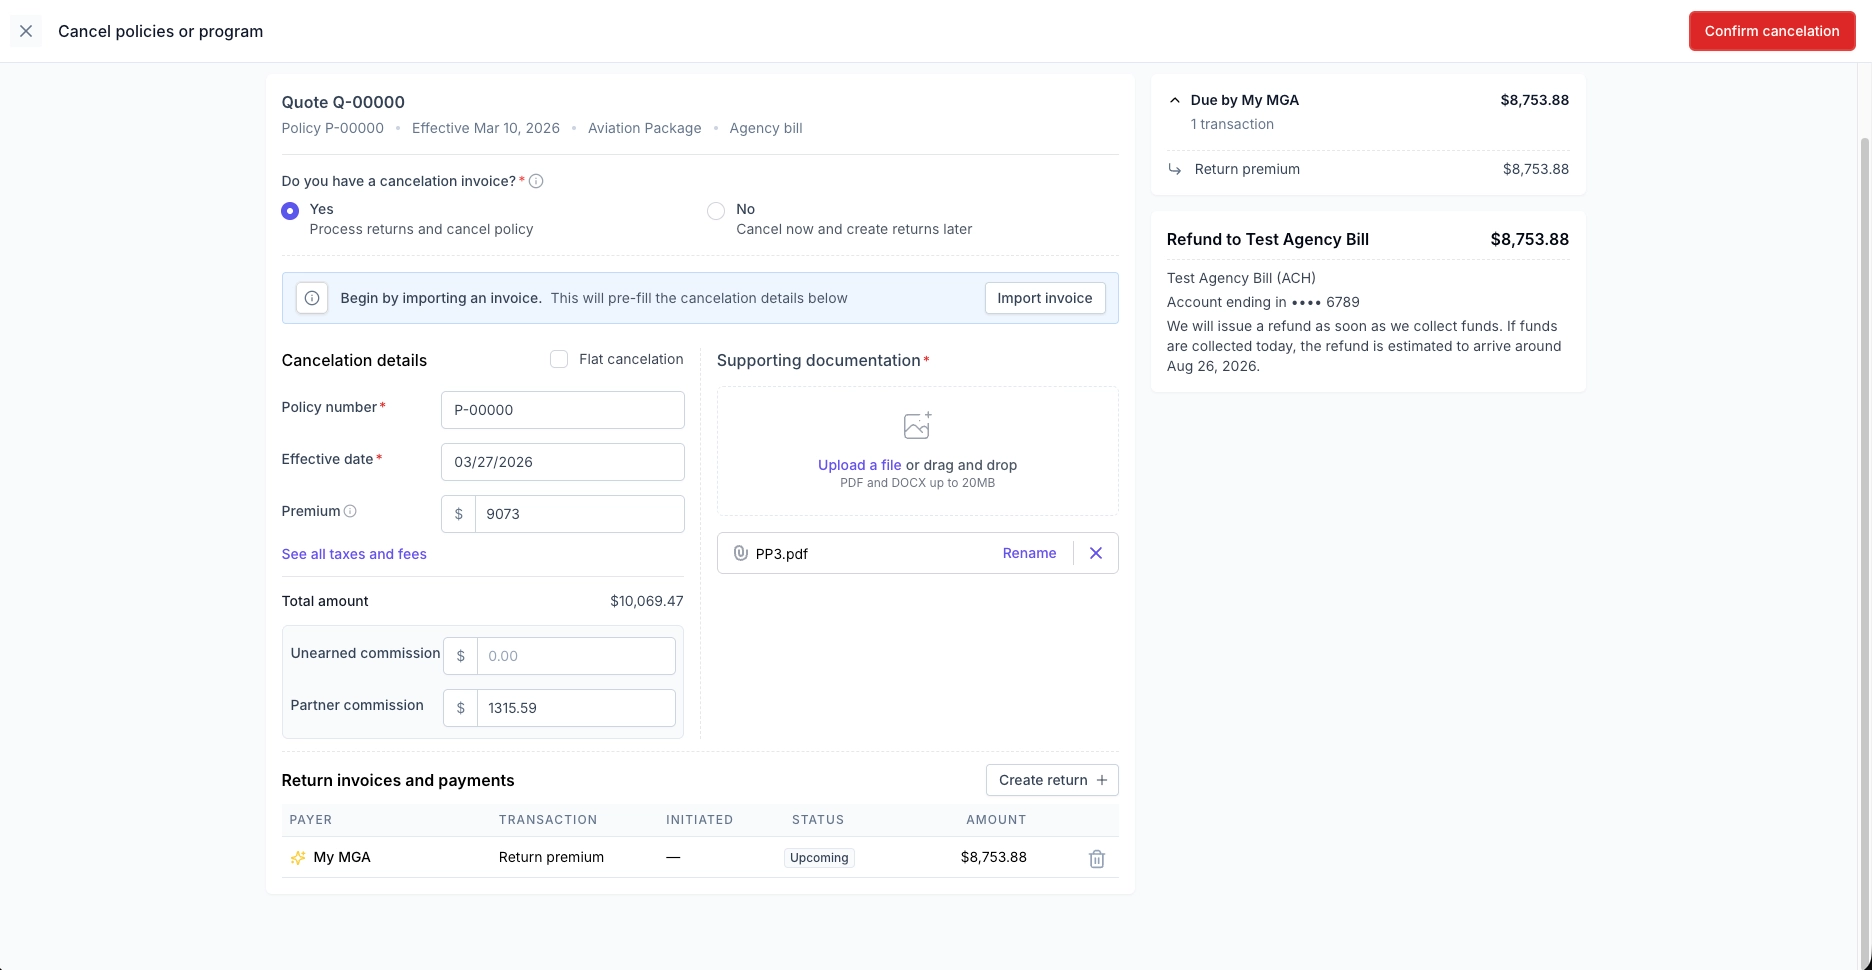Click PAYER column header
Screen dimensions: 1872x970
pyautogui.click(x=311, y=819)
